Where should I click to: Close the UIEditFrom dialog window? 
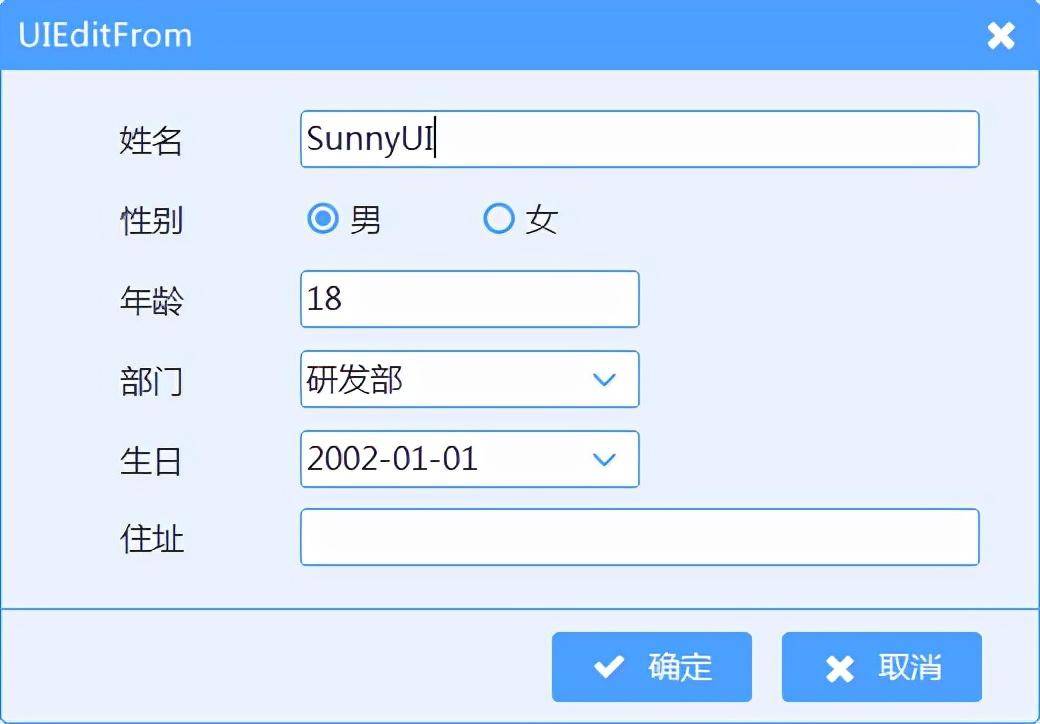[1001, 36]
